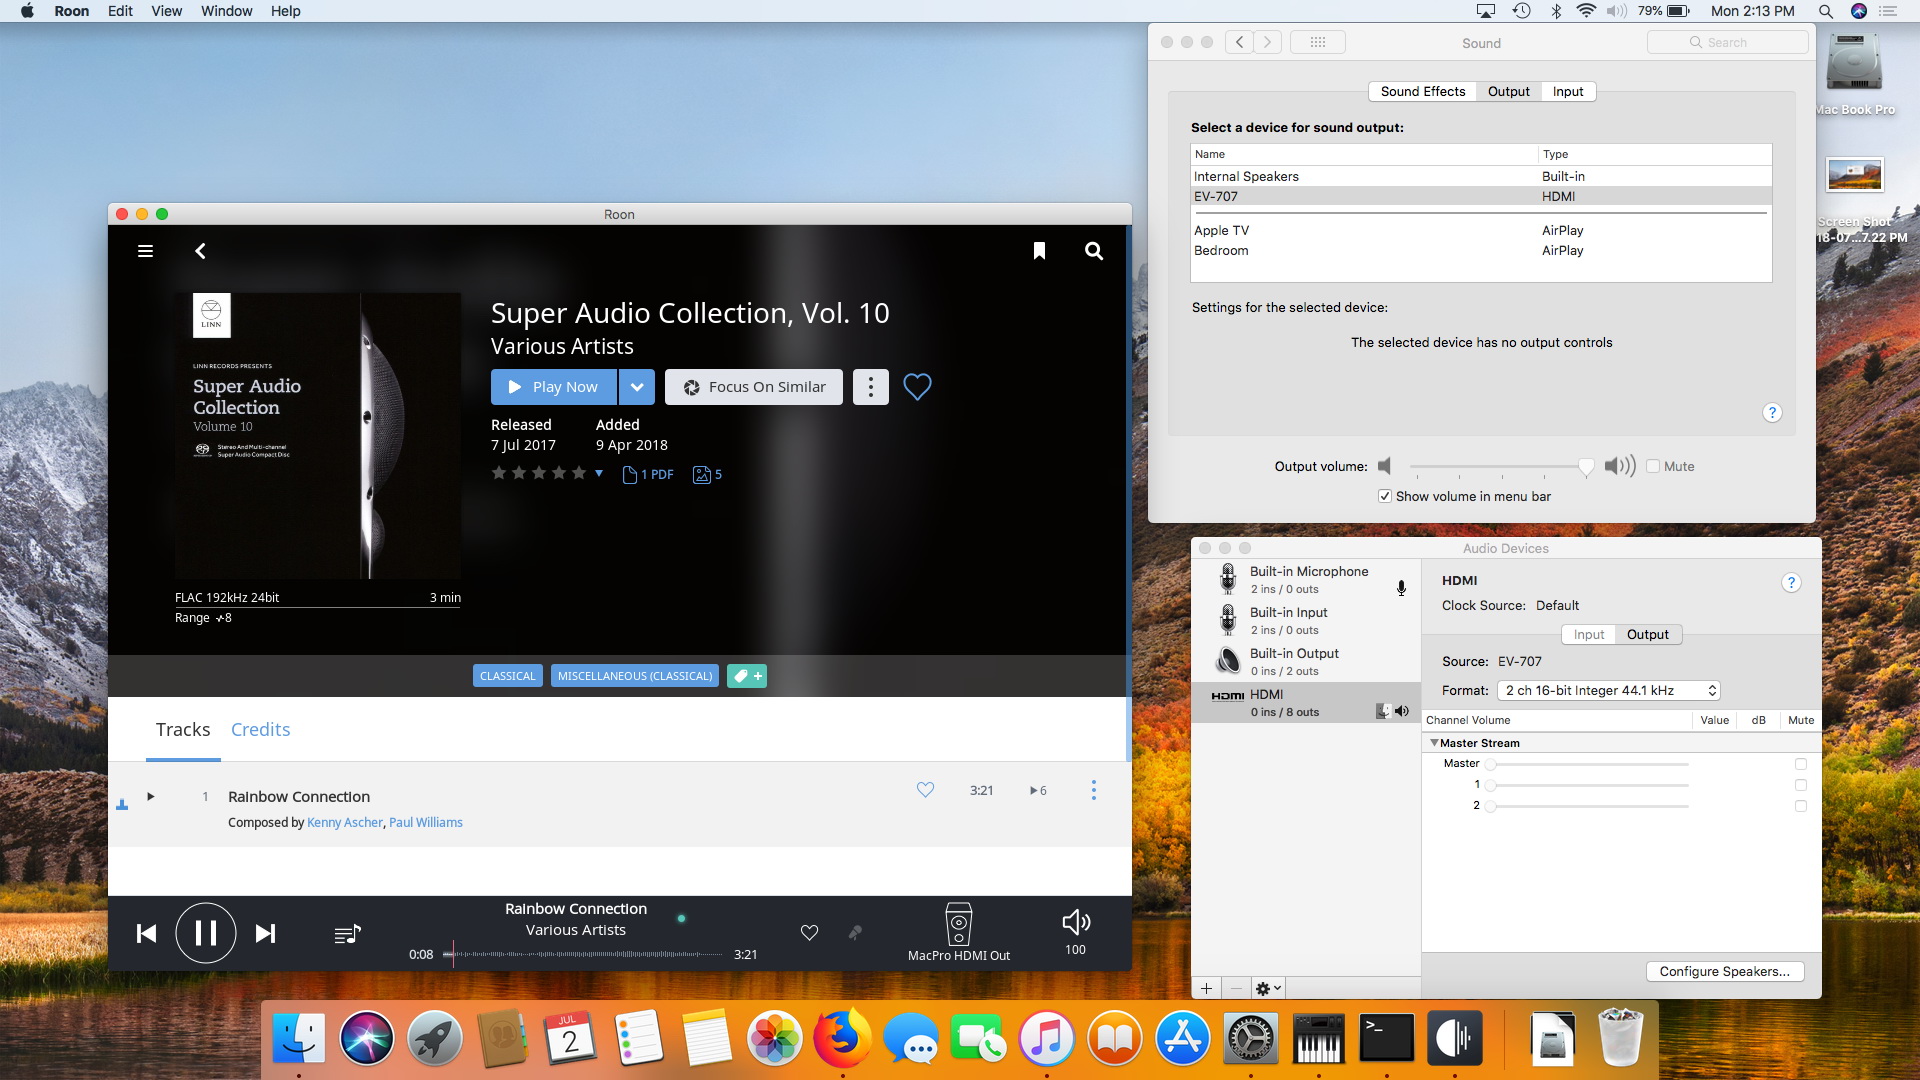Select Apple TV AirPlay output
This screenshot has width=1920, height=1080.
[x=1481, y=230]
